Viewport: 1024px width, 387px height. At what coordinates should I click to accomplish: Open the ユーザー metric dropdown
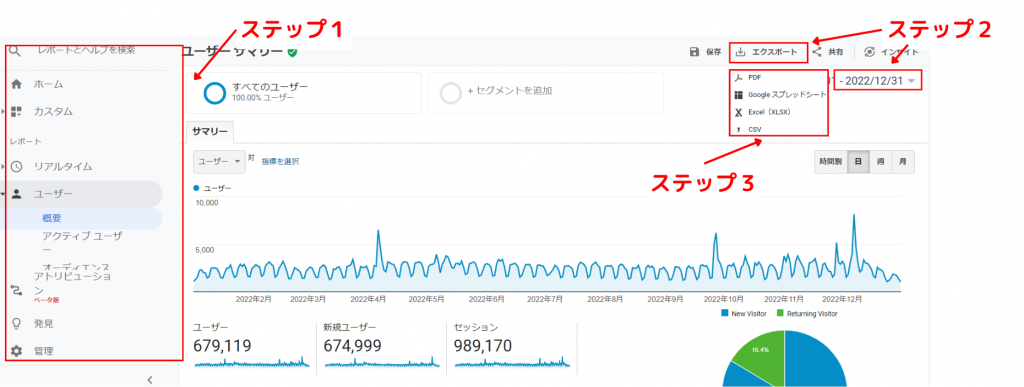219,161
